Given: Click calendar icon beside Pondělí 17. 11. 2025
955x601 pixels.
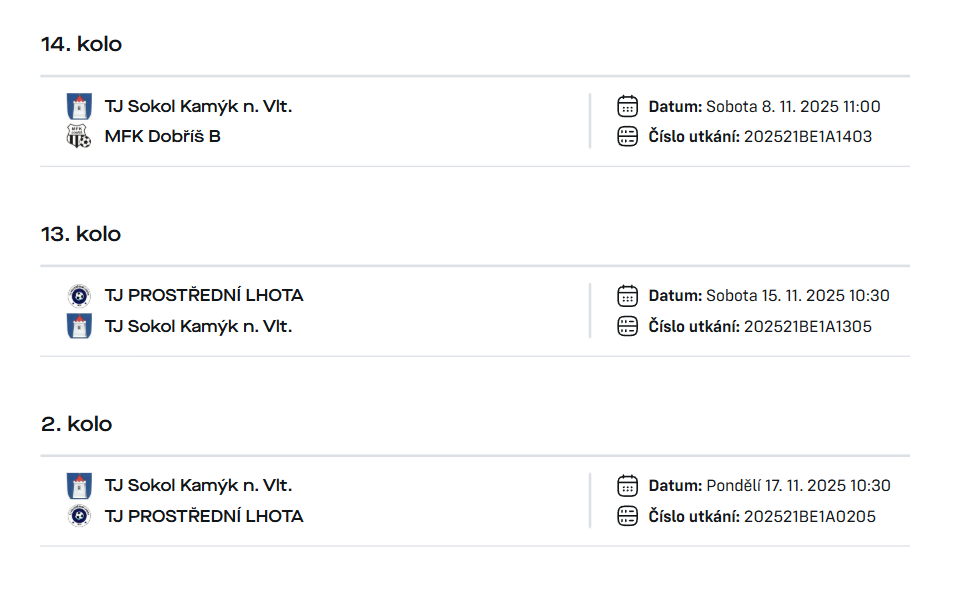Looking at the screenshot, I should (628, 486).
